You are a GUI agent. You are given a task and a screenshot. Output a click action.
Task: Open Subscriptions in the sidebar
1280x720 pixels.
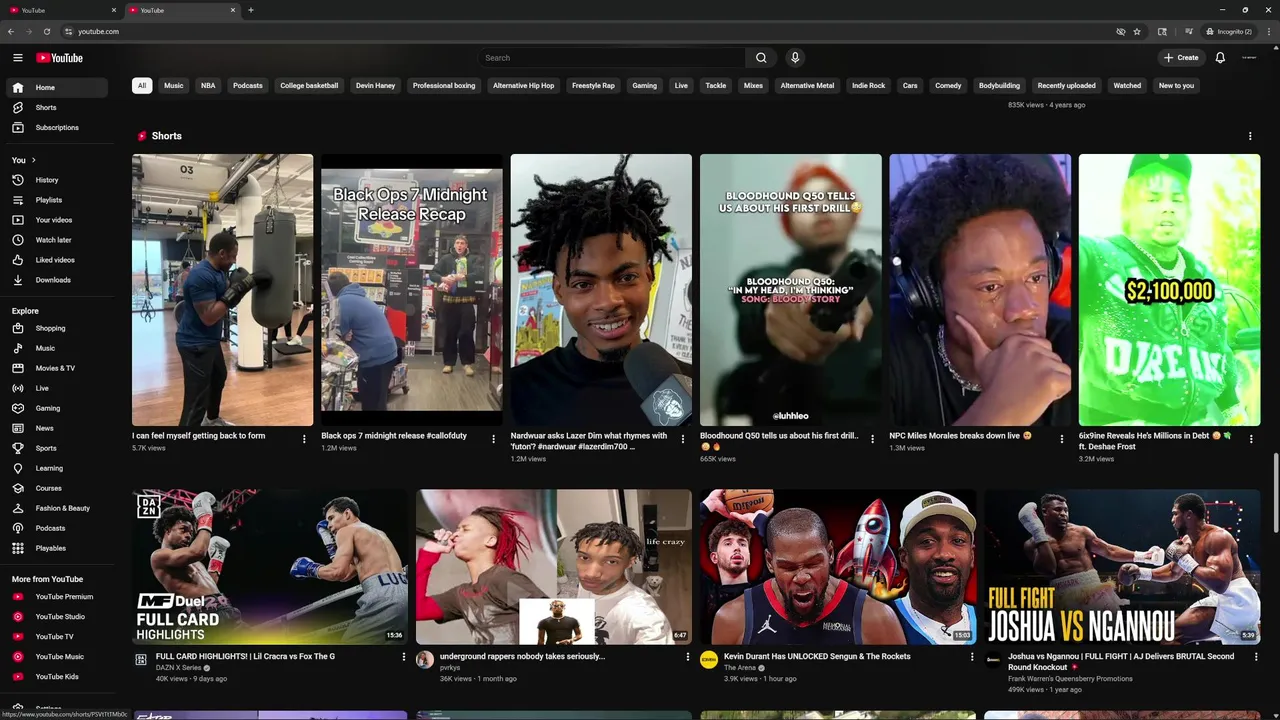click(x=56, y=127)
